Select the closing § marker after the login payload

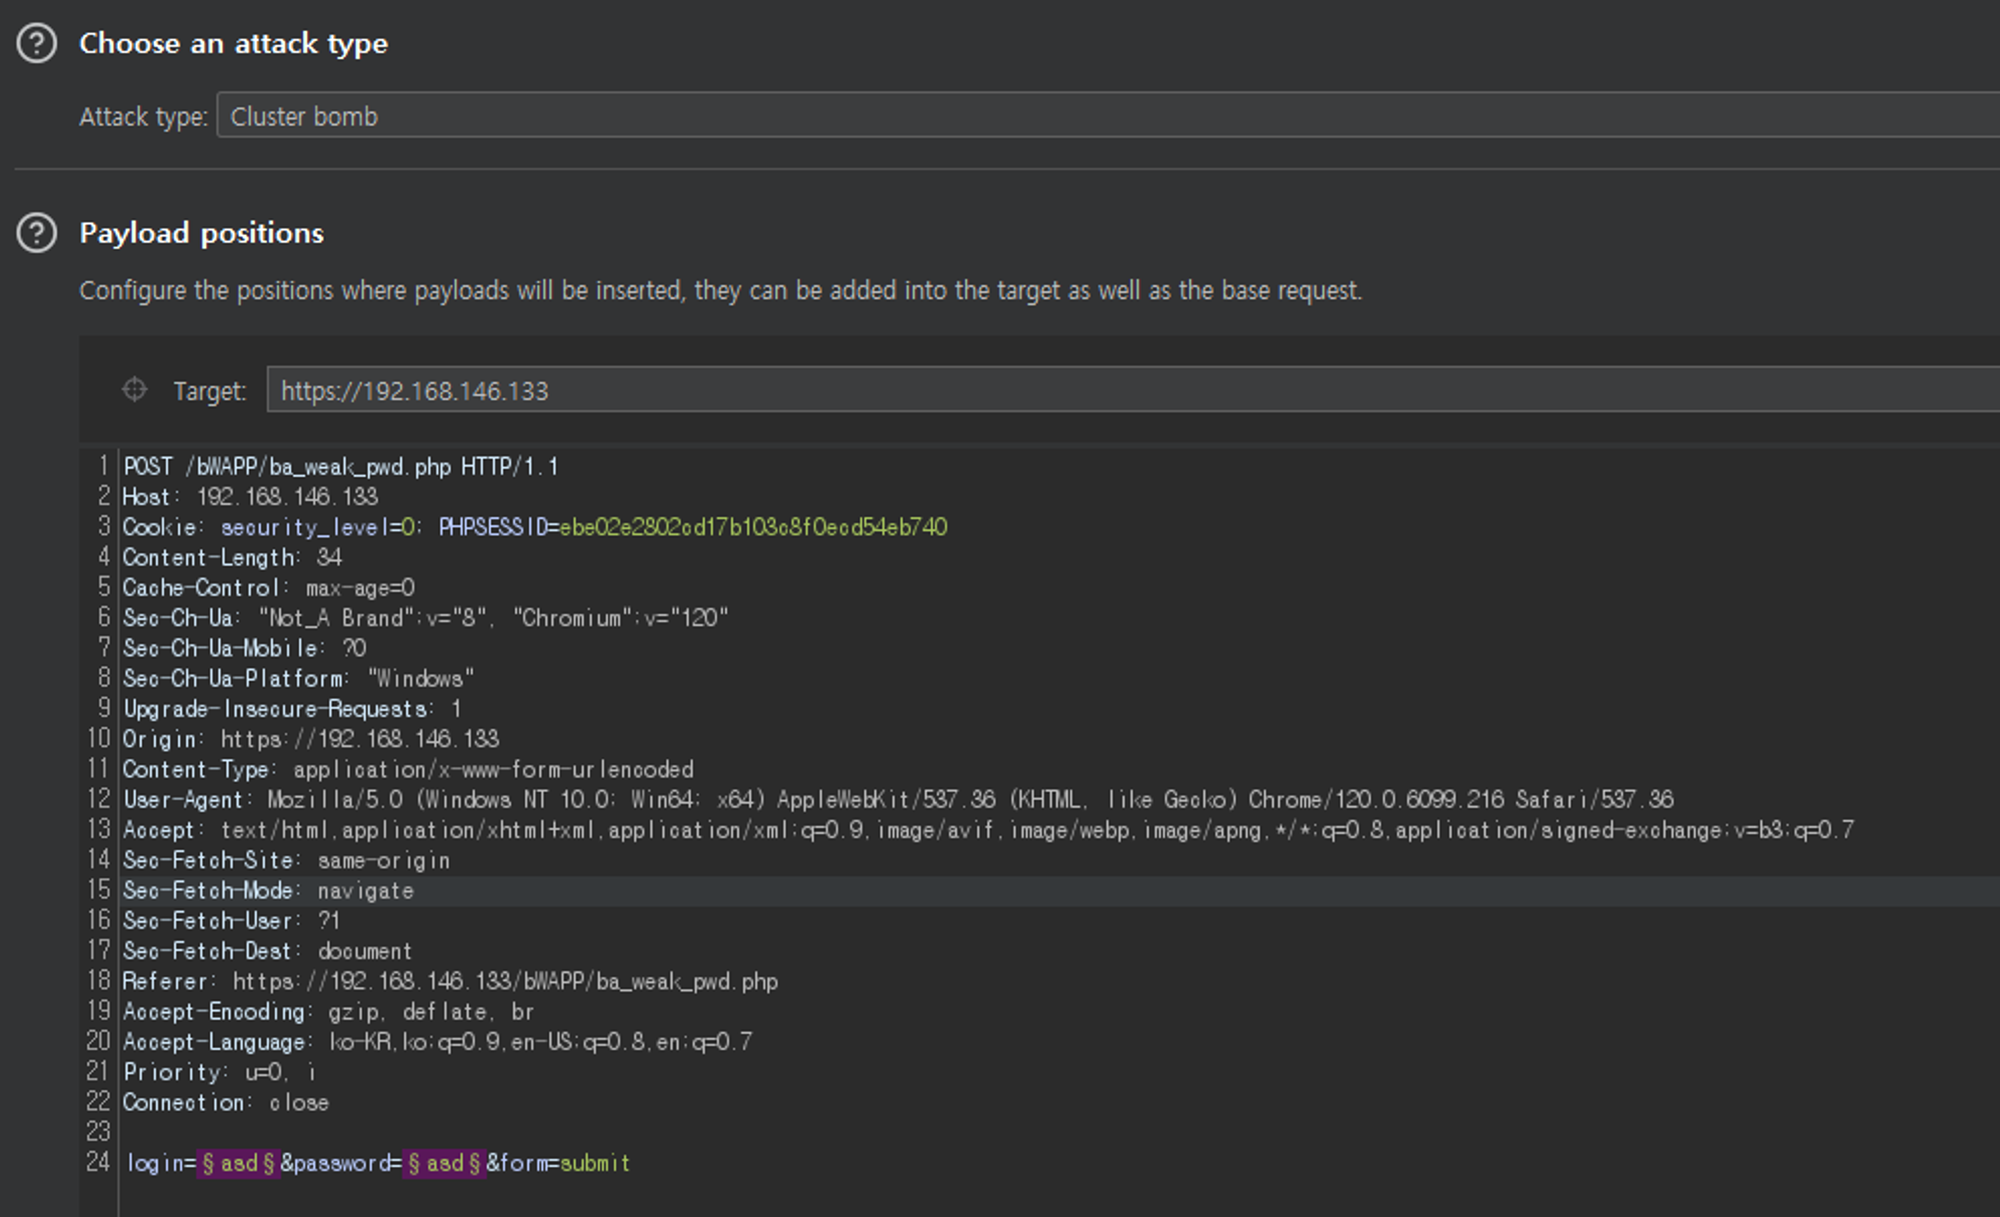(x=269, y=1163)
